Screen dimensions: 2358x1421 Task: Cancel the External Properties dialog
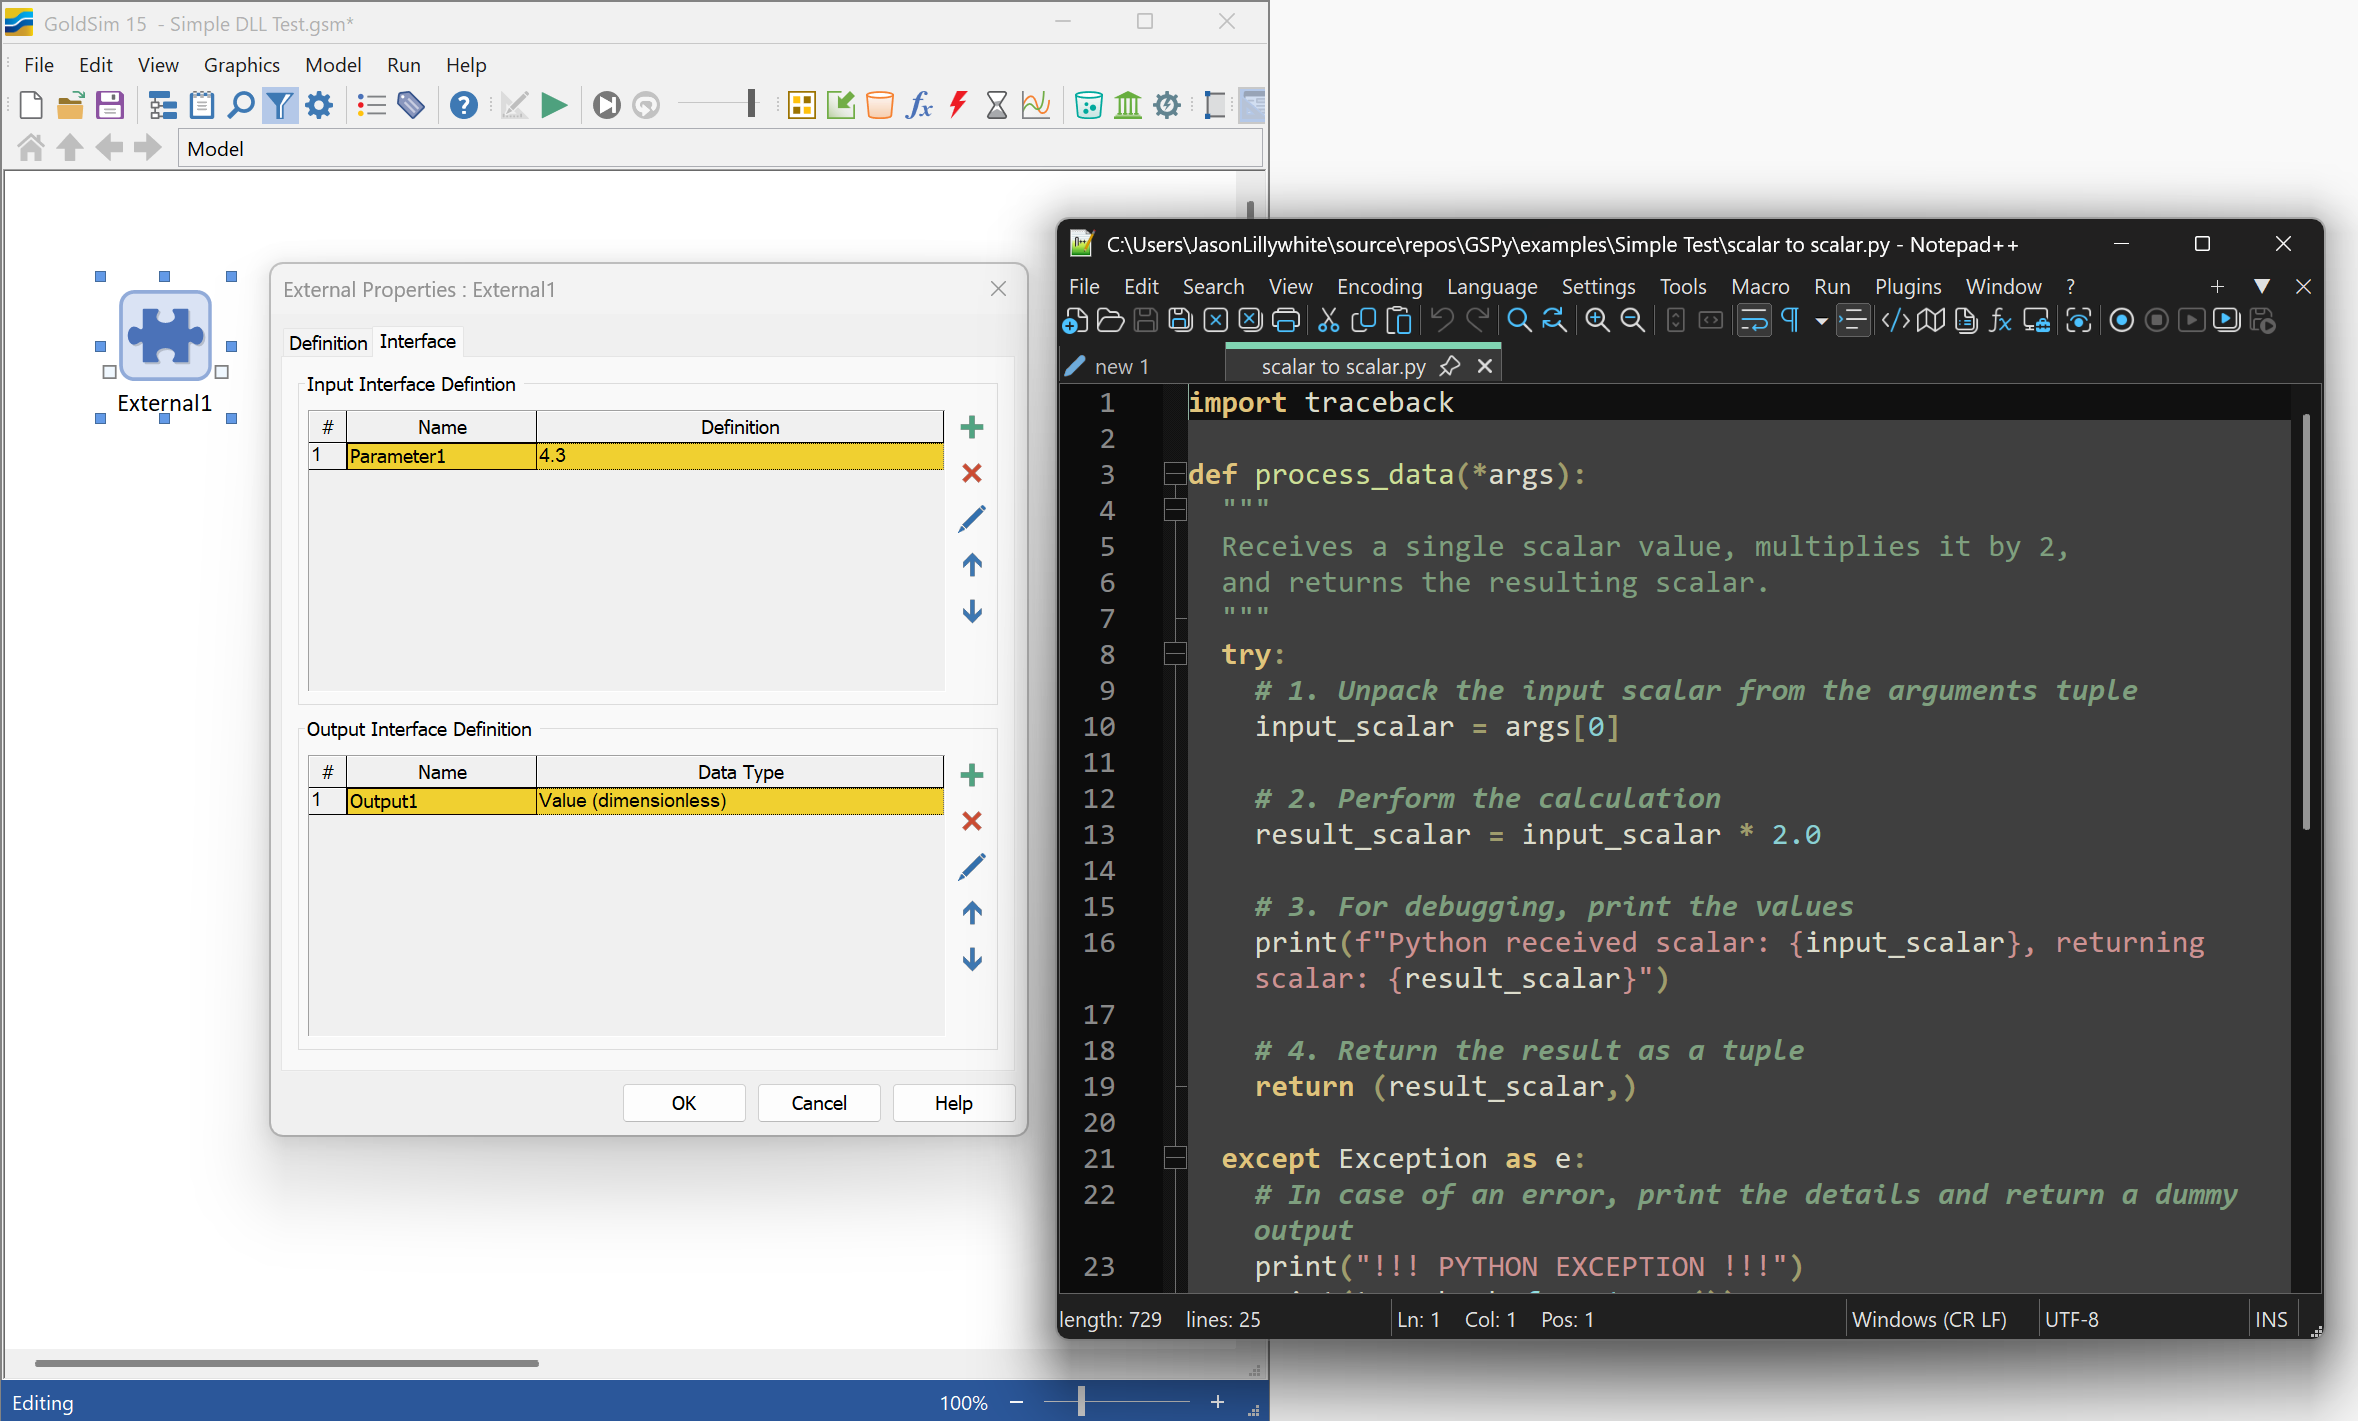coord(818,1102)
